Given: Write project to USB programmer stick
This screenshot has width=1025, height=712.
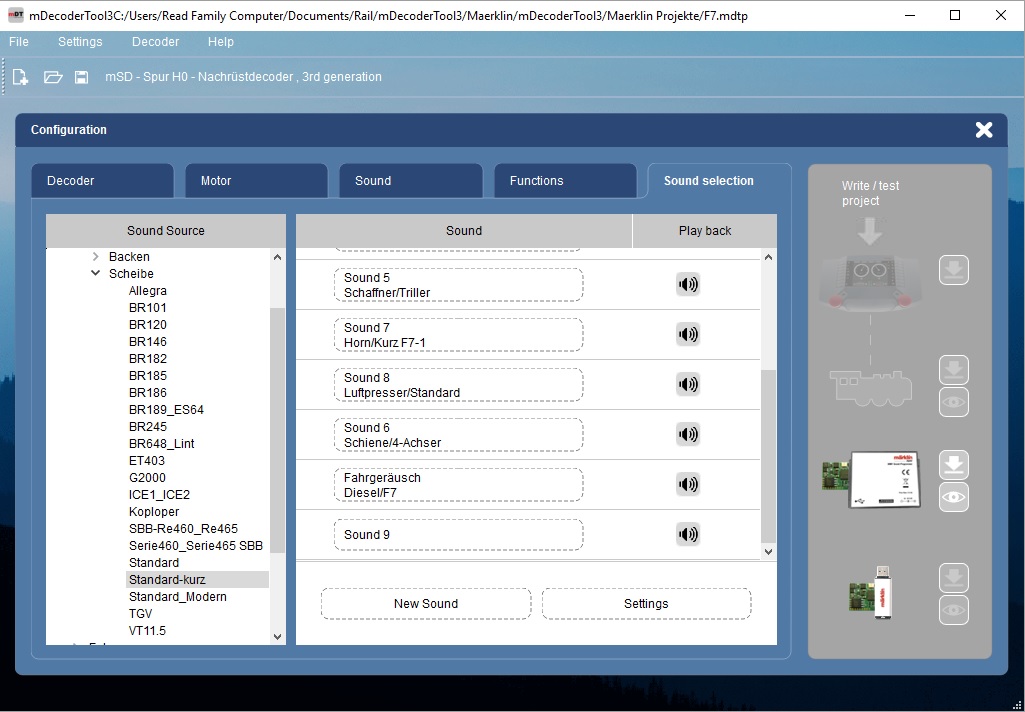Looking at the screenshot, I should (954, 578).
